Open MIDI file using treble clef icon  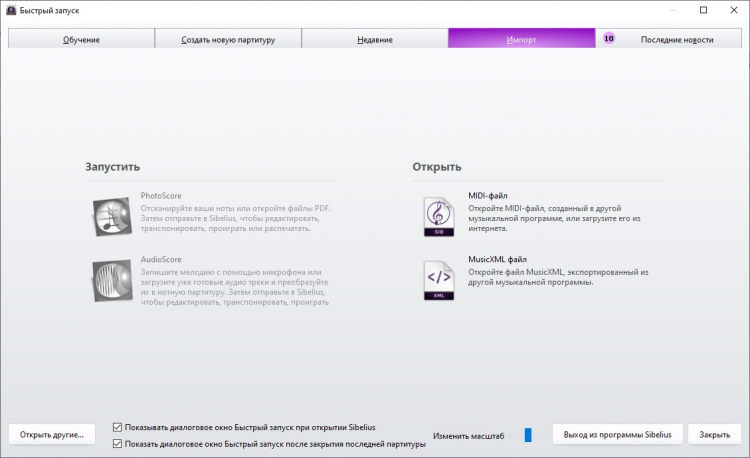pos(439,217)
